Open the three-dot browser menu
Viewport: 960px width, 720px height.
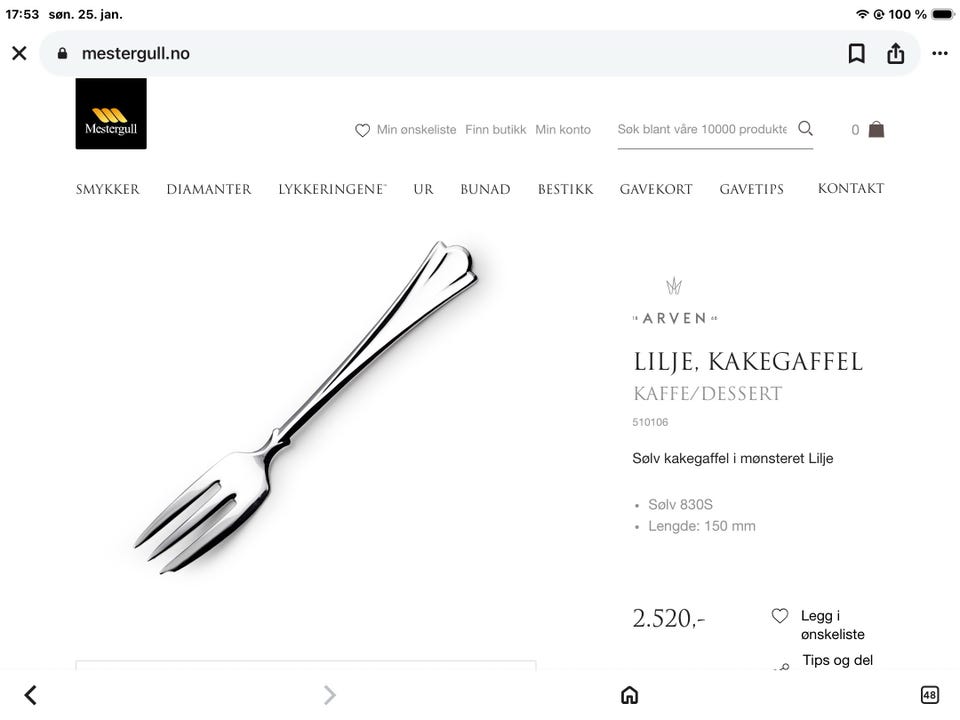tap(940, 53)
